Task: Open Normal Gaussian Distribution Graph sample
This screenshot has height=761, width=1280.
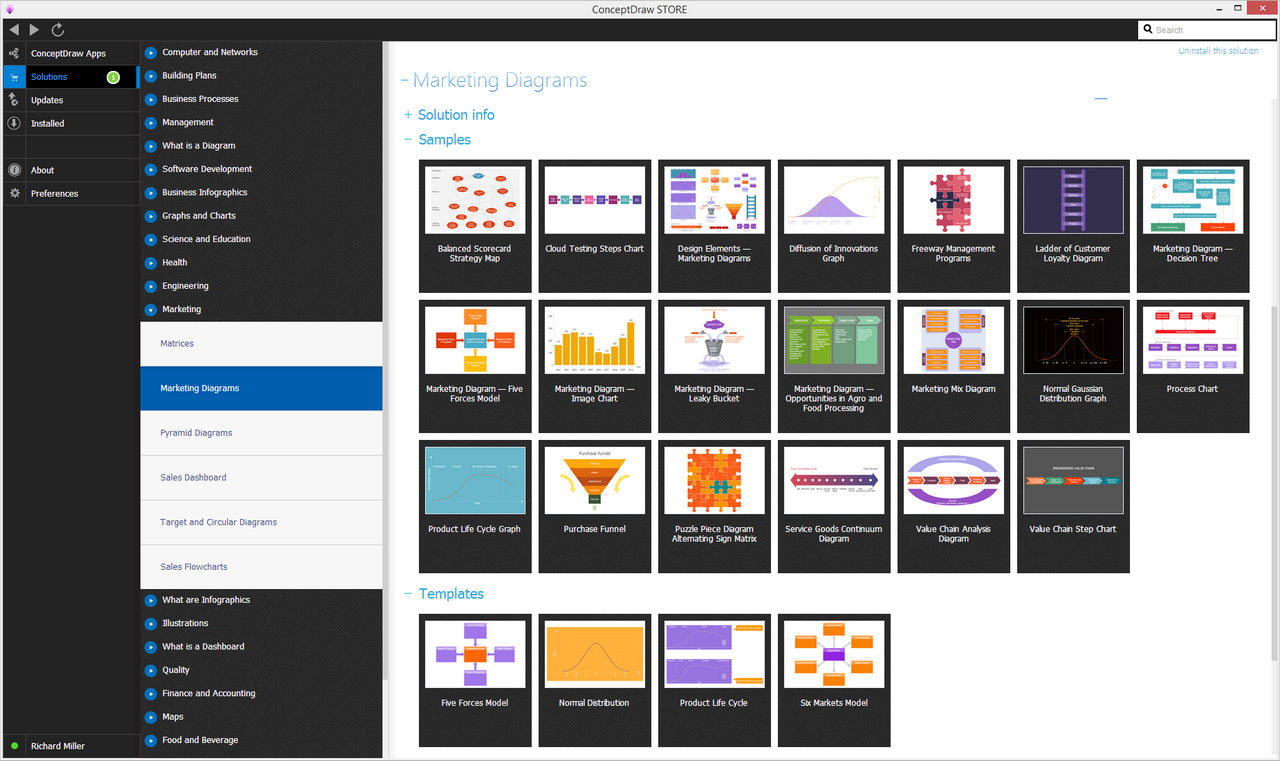Action: [x=1073, y=366]
